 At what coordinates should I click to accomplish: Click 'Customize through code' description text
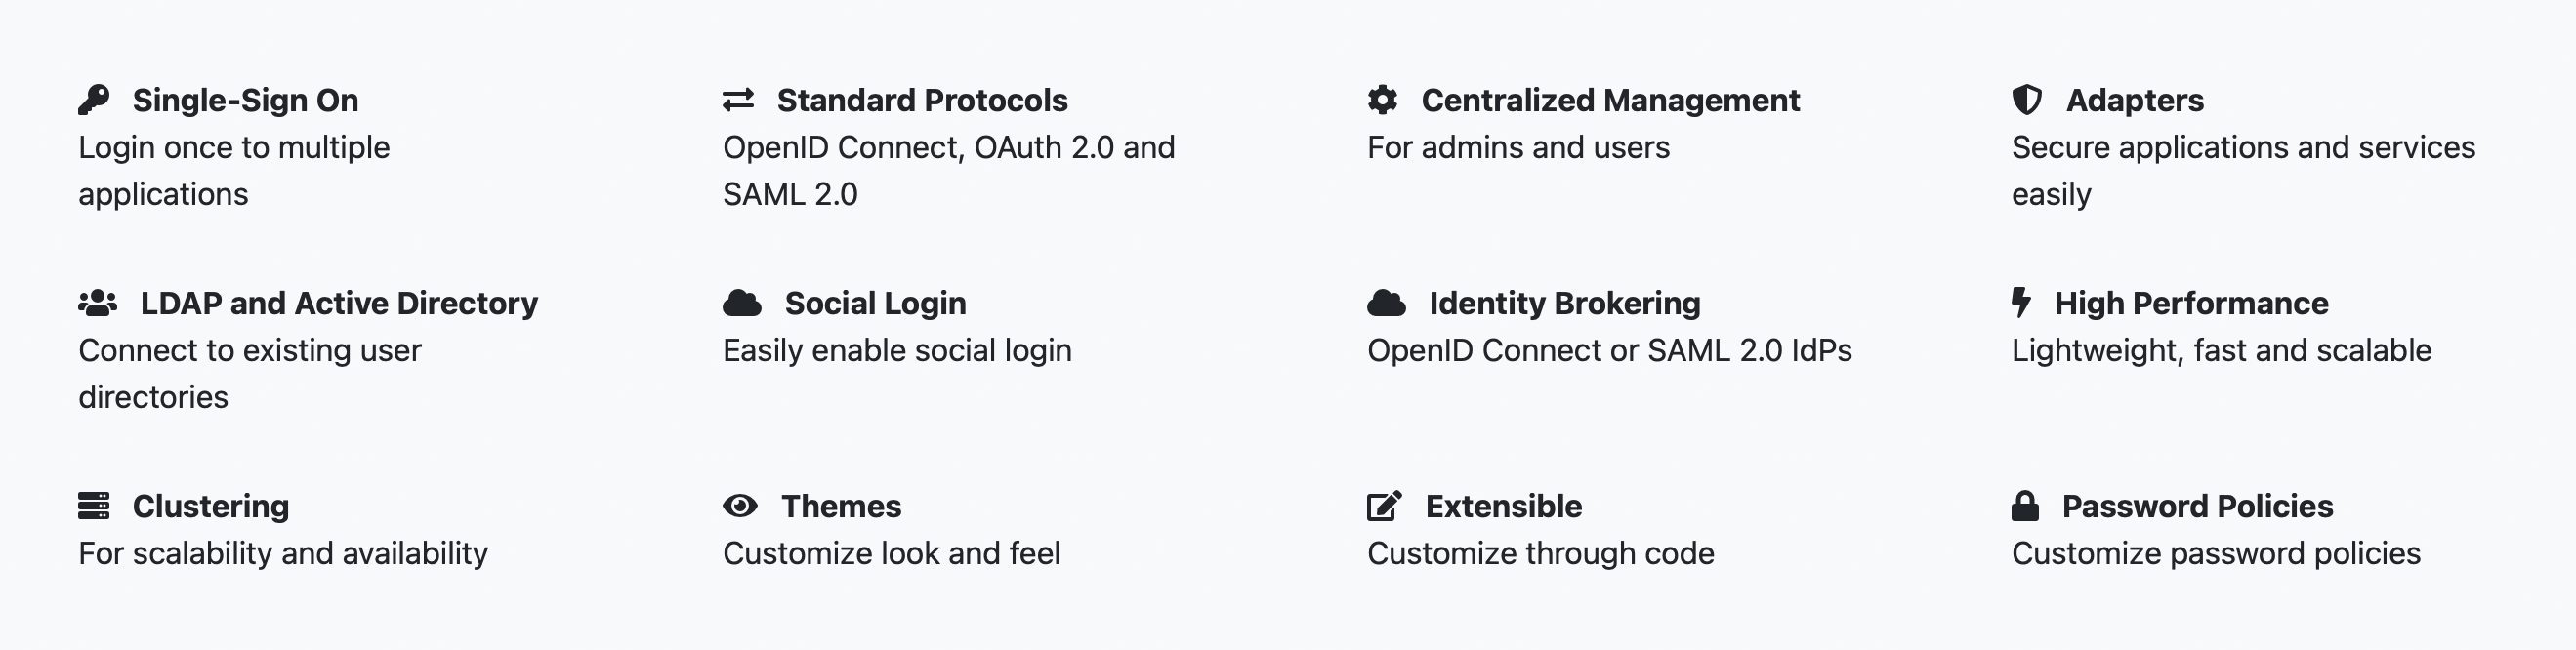tap(1540, 553)
